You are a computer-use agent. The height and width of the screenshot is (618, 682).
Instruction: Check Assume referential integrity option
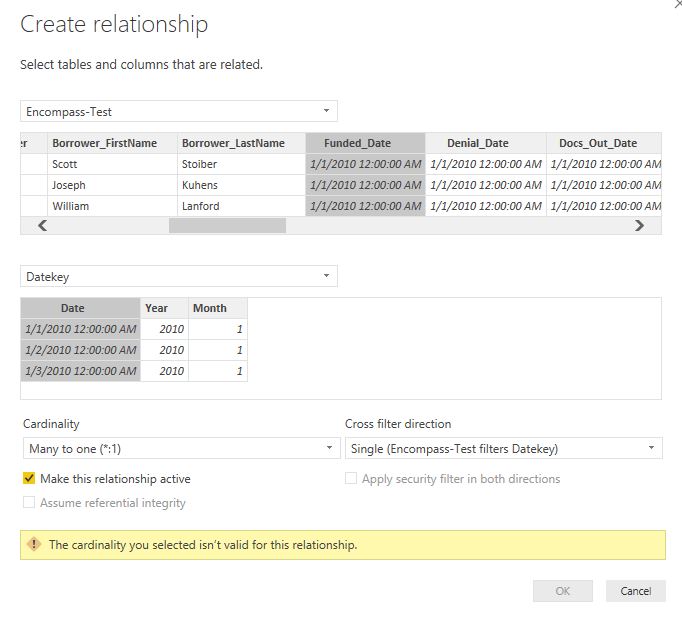[29, 502]
